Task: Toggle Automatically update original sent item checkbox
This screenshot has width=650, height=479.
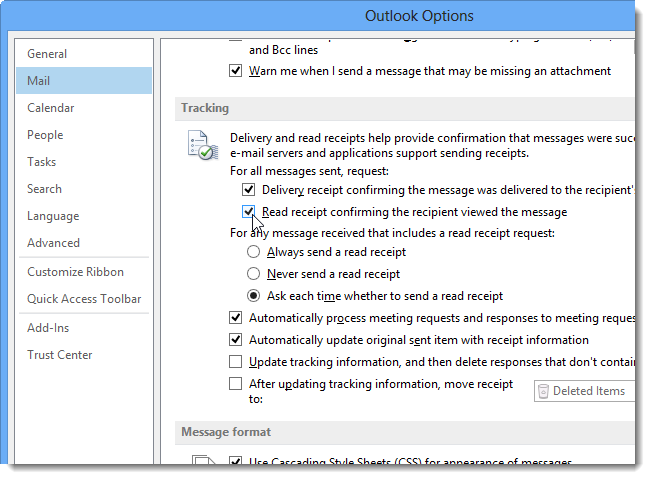Action: coord(235,340)
